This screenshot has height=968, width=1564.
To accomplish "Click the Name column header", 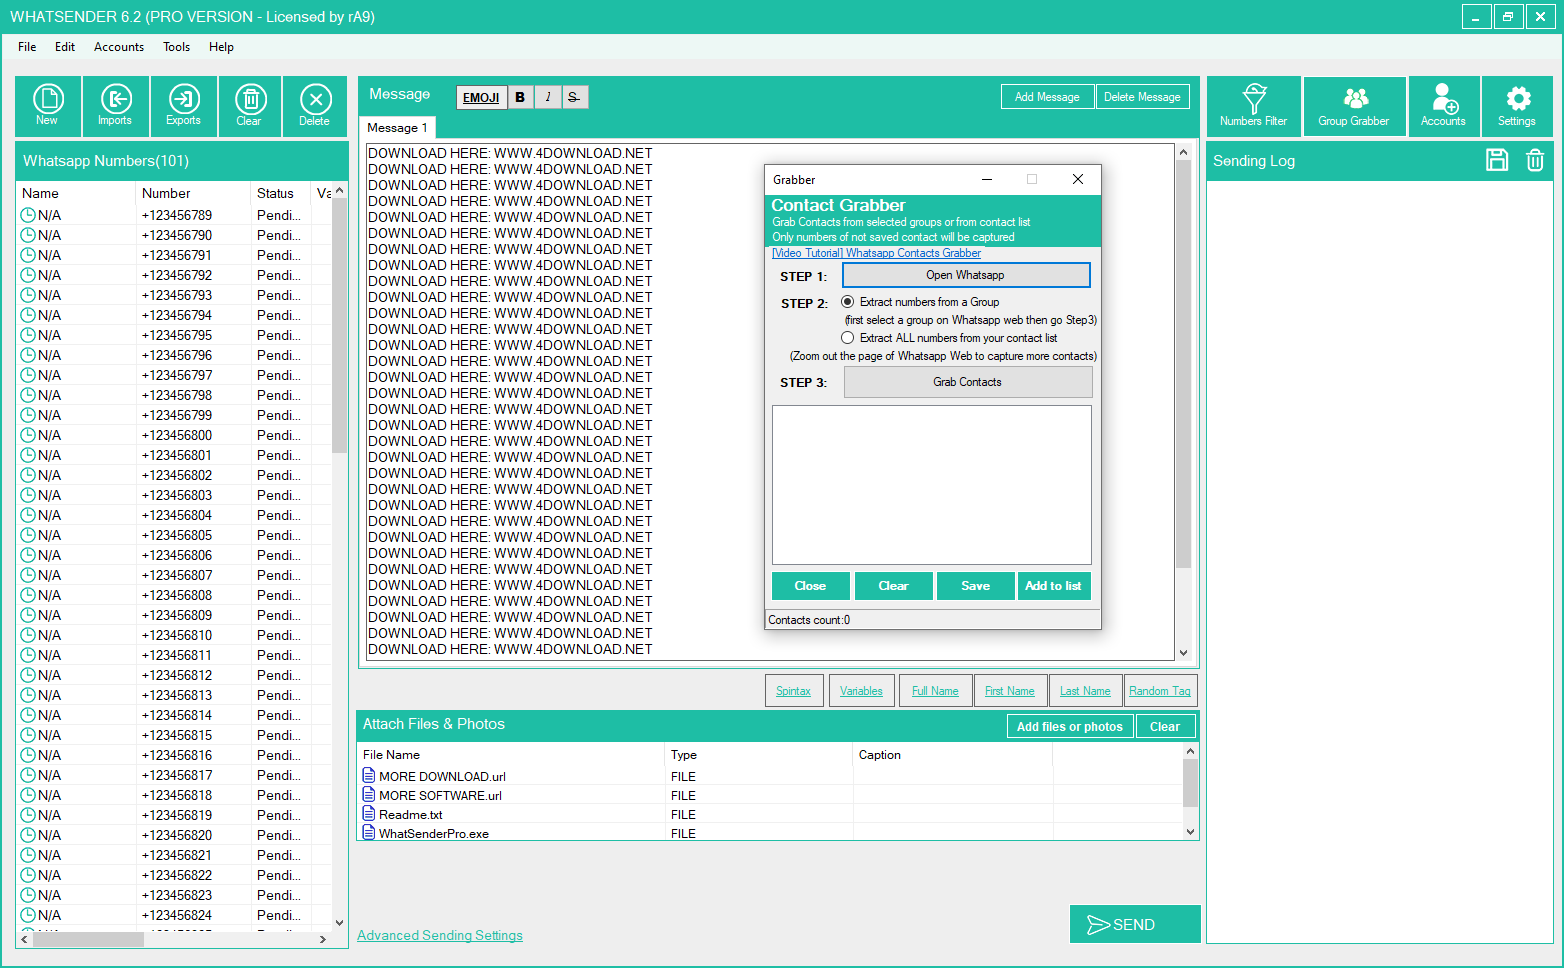I will tap(76, 193).
